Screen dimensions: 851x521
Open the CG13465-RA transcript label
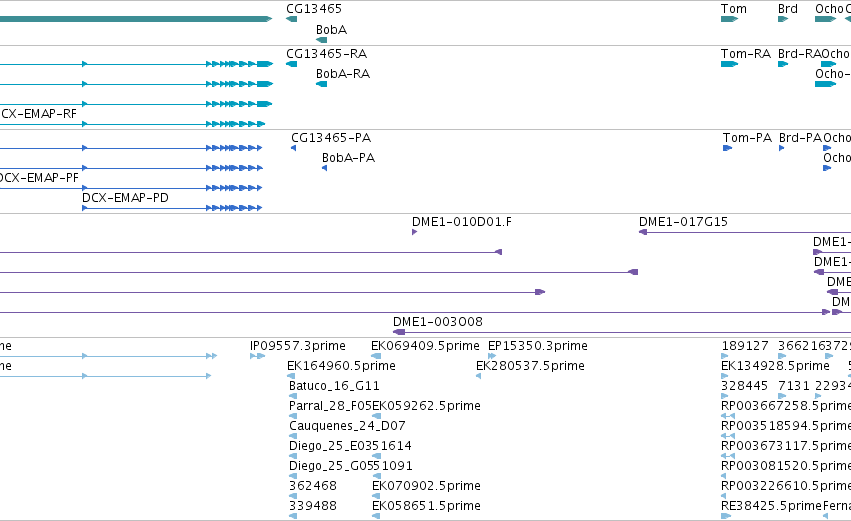[x=326, y=54]
